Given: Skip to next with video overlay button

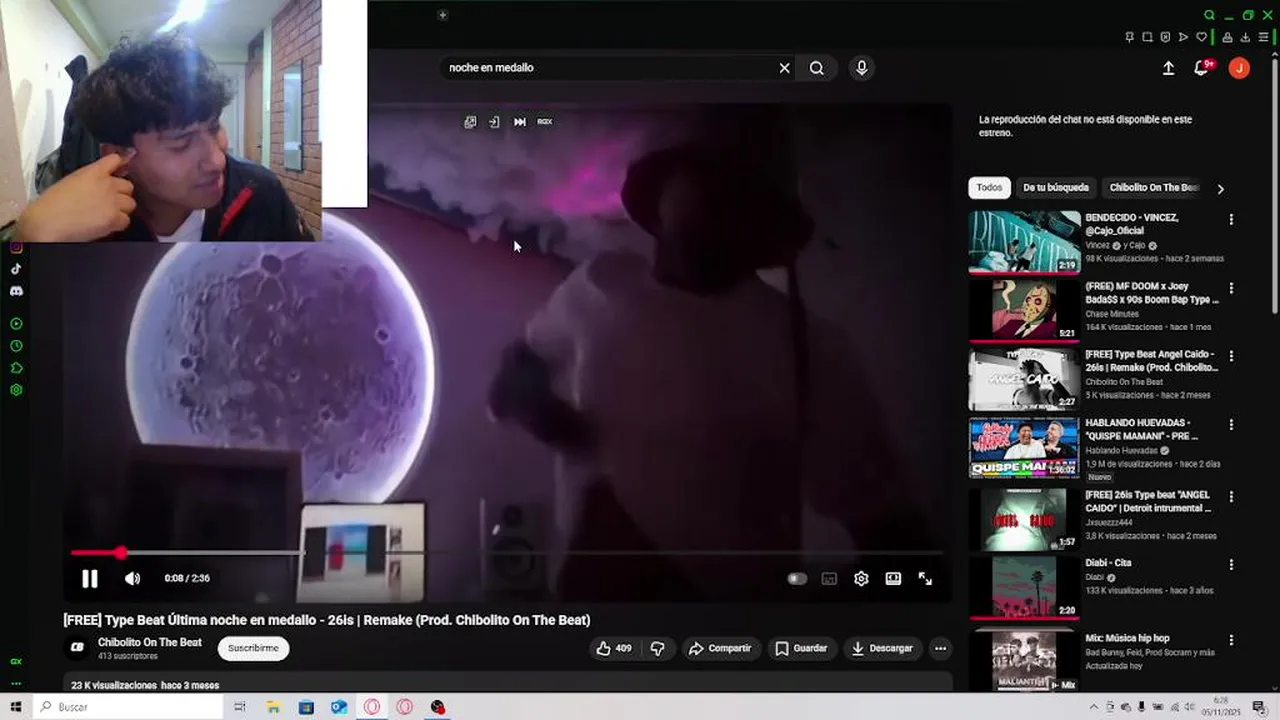Looking at the screenshot, I should [x=520, y=122].
